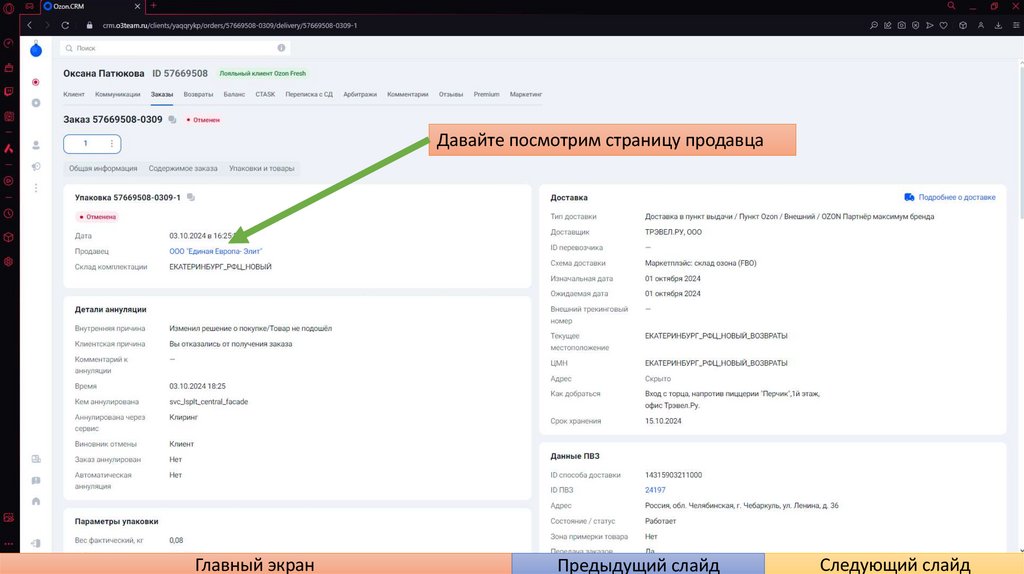The image size is (1024, 574).
Task: Click the Лояльный клиент Ozon Fresh badge
Action: click(x=263, y=74)
